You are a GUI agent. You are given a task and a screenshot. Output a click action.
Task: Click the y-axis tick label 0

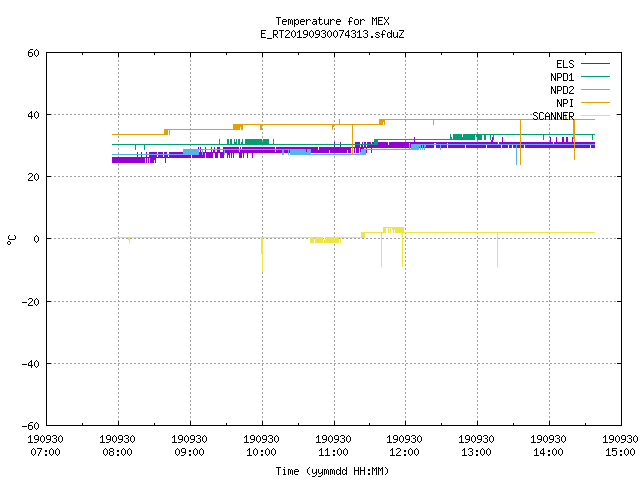click(36, 239)
